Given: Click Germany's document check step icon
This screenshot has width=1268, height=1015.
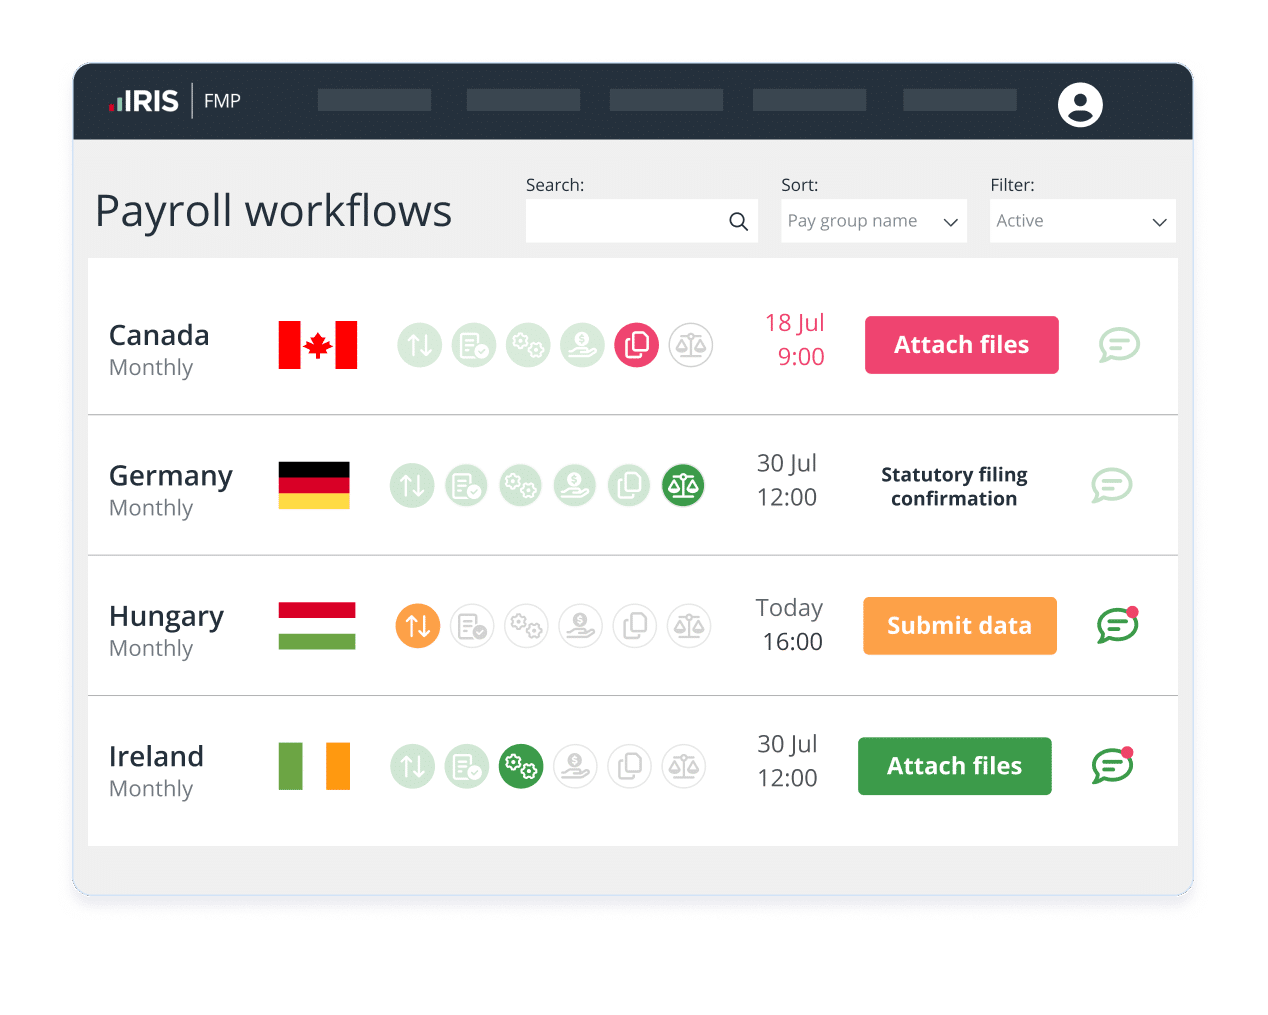Looking at the screenshot, I should 466,486.
